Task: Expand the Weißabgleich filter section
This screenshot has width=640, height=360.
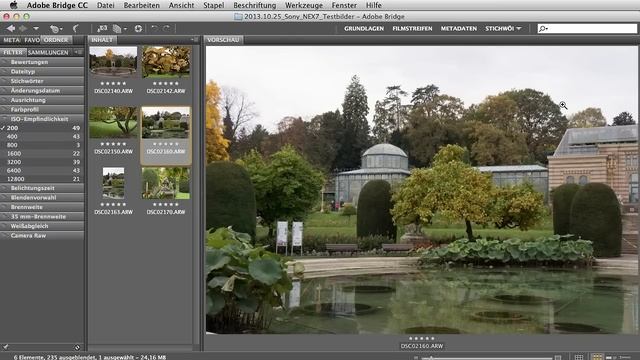Action: pos(42,226)
